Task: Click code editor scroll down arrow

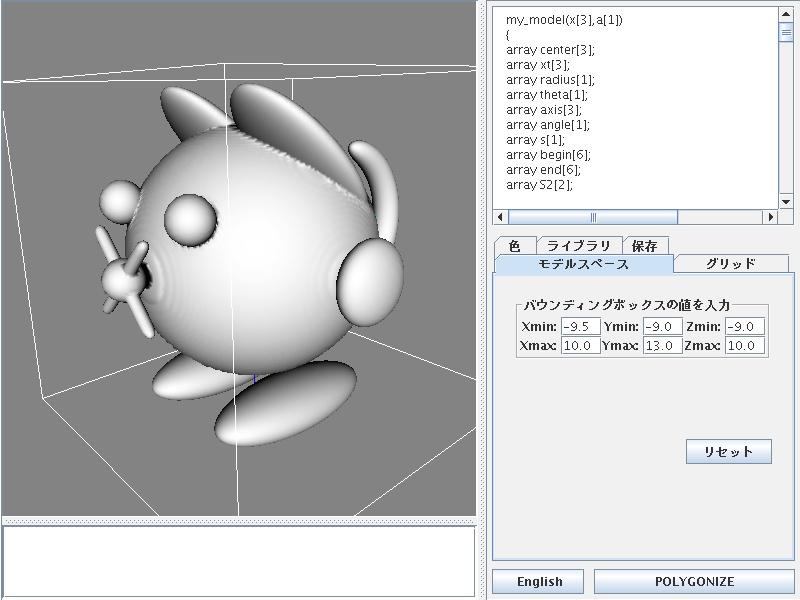Action: [x=786, y=202]
